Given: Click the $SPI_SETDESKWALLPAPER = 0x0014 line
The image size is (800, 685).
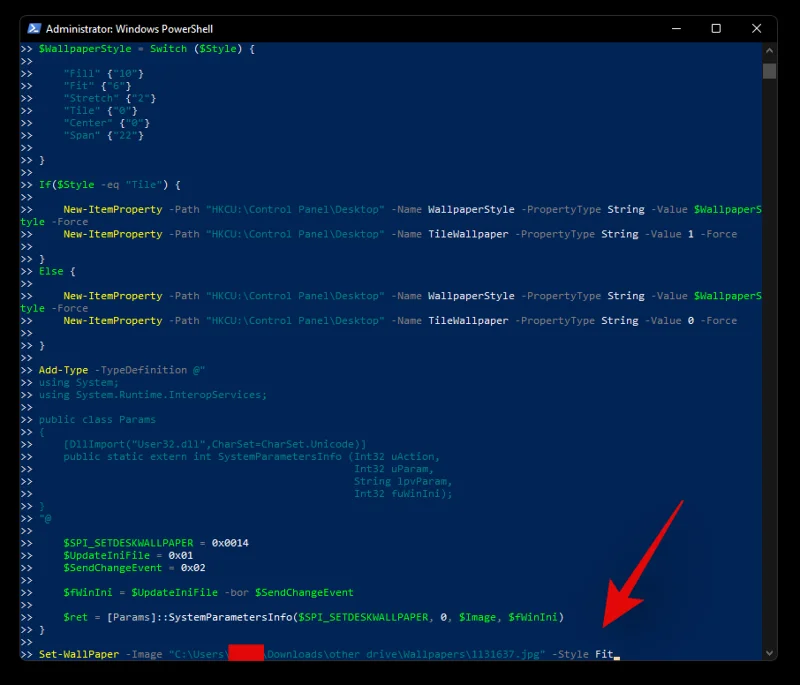Looking at the screenshot, I should pos(155,543).
